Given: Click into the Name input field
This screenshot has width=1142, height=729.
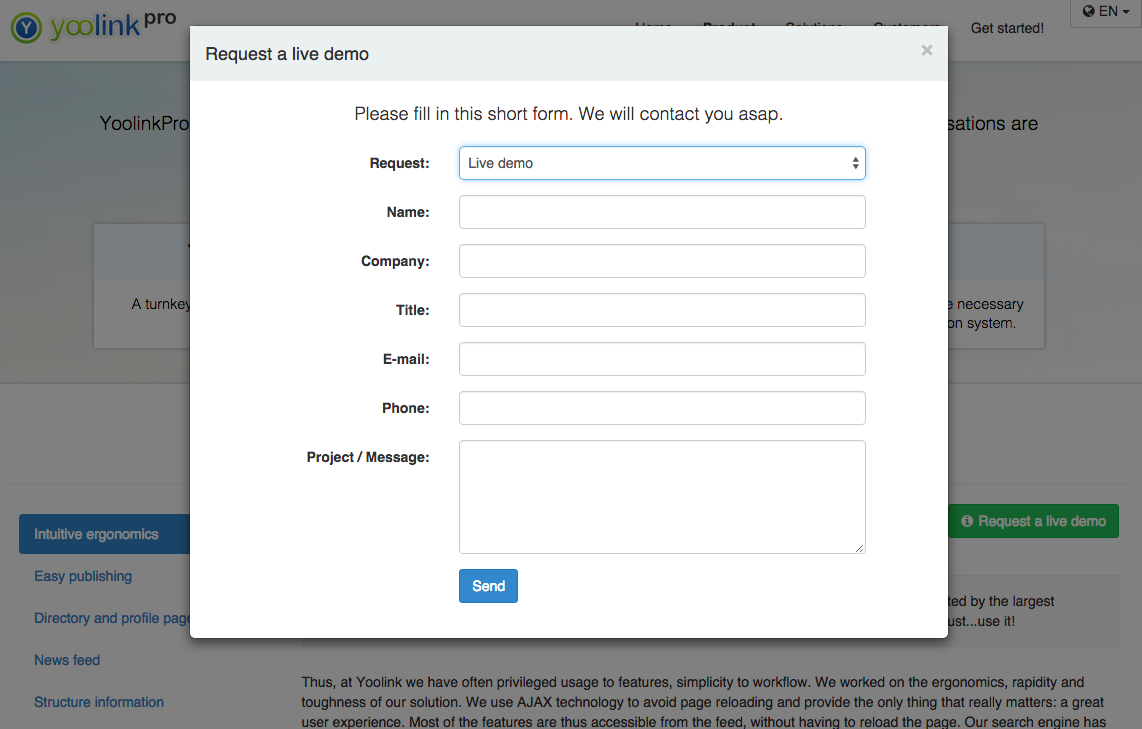Looking at the screenshot, I should click(662, 212).
